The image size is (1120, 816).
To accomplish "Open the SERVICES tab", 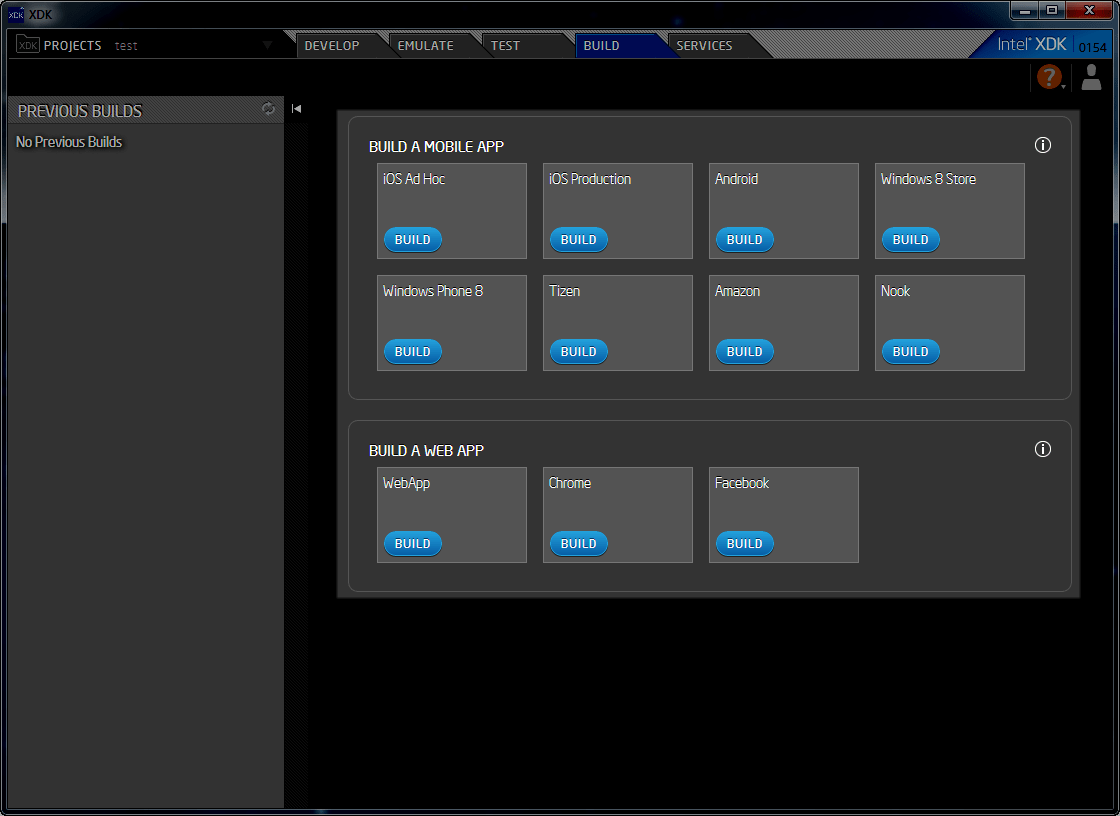I will point(704,45).
